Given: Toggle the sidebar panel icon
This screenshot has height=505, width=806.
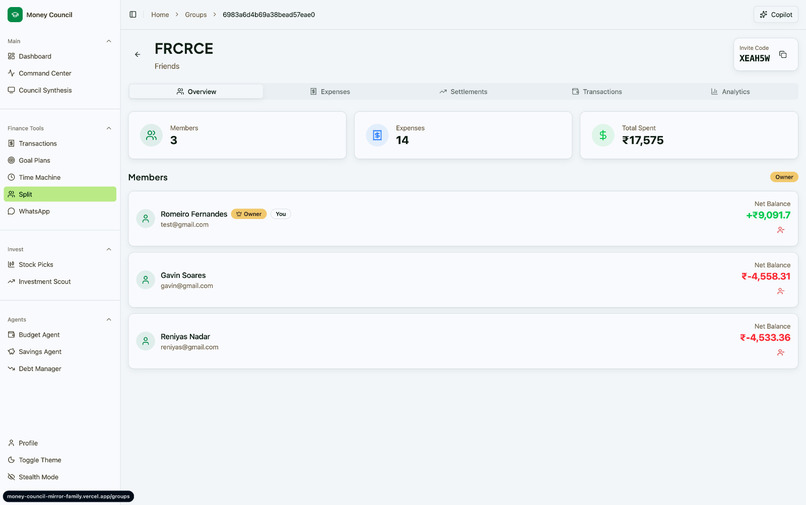Looking at the screenshot, I should (x=133, y=14).
